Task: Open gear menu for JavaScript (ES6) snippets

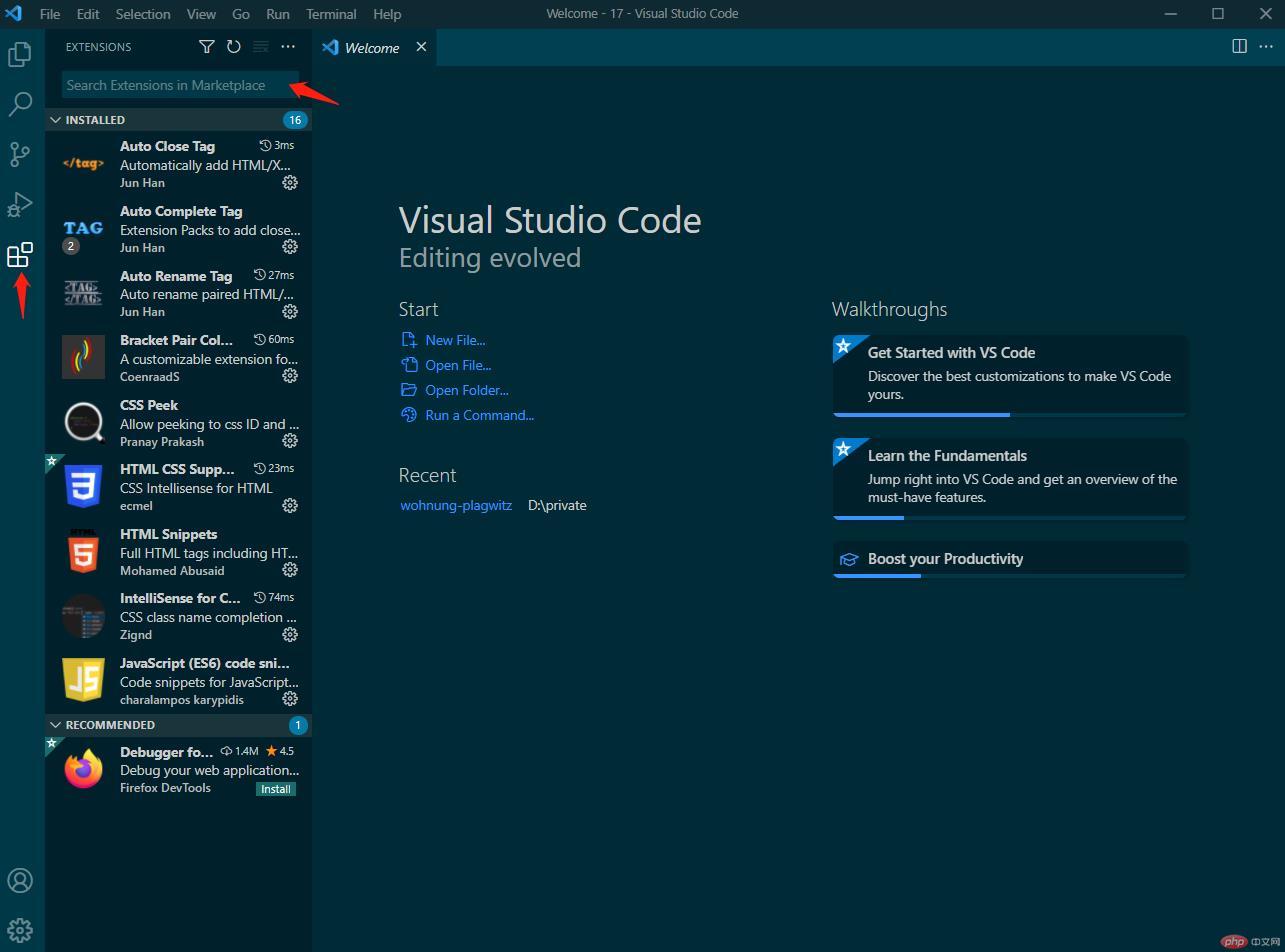Action: point(290,699)
